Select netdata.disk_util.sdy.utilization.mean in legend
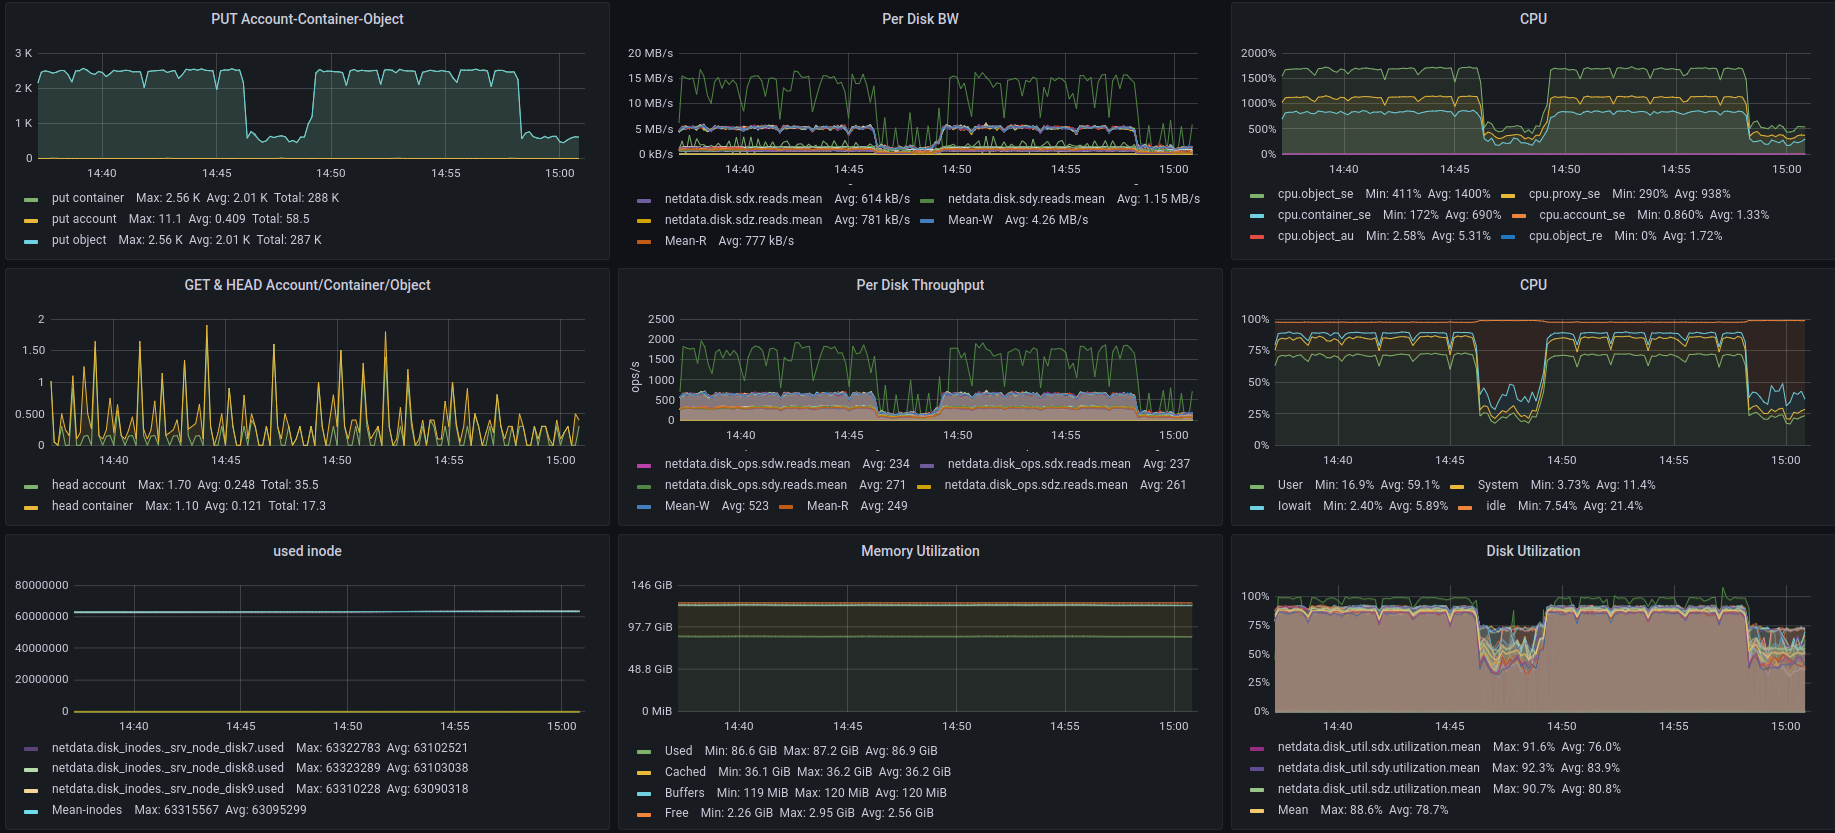1835x833 pixels. tap(1378, 768)
